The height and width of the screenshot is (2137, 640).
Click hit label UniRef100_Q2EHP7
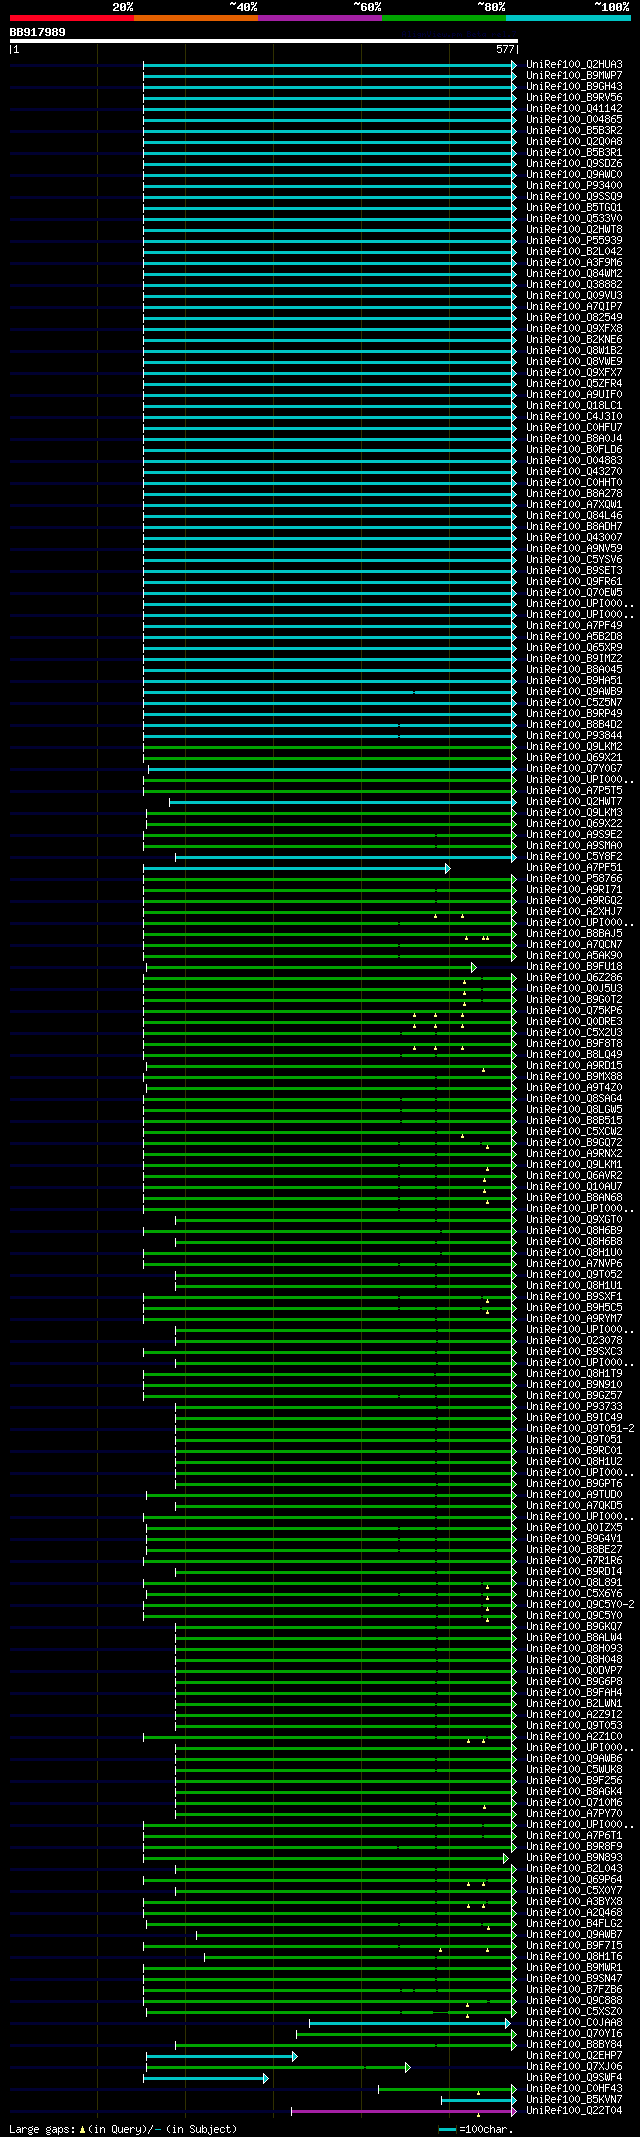(574, 2056)
